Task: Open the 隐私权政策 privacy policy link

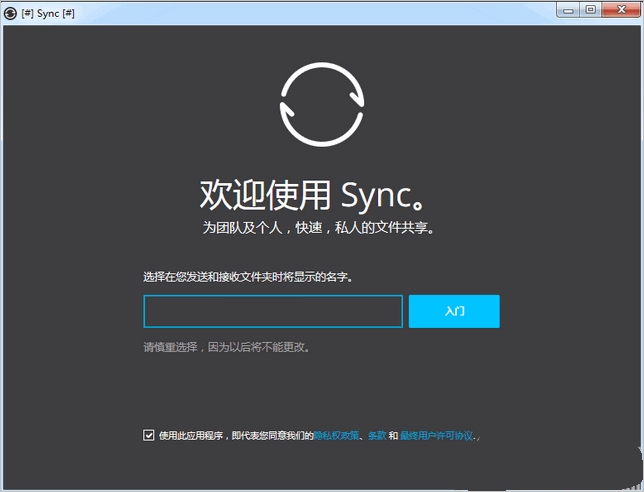Action: click(336, 435)
